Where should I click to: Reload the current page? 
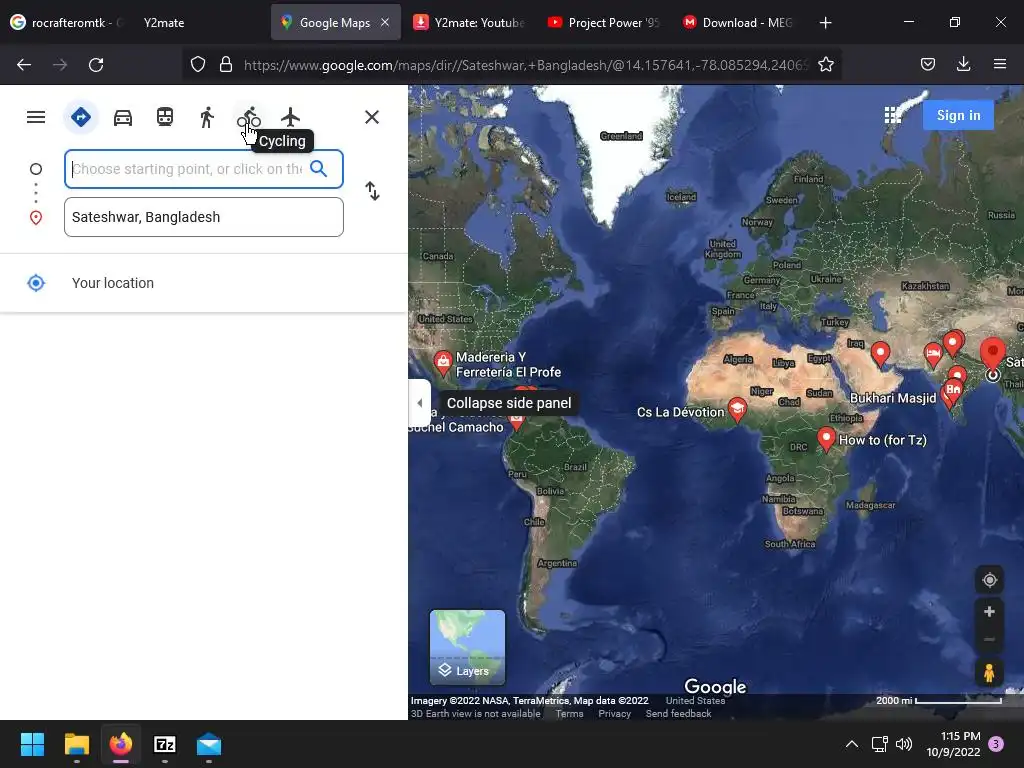[96, 65]
